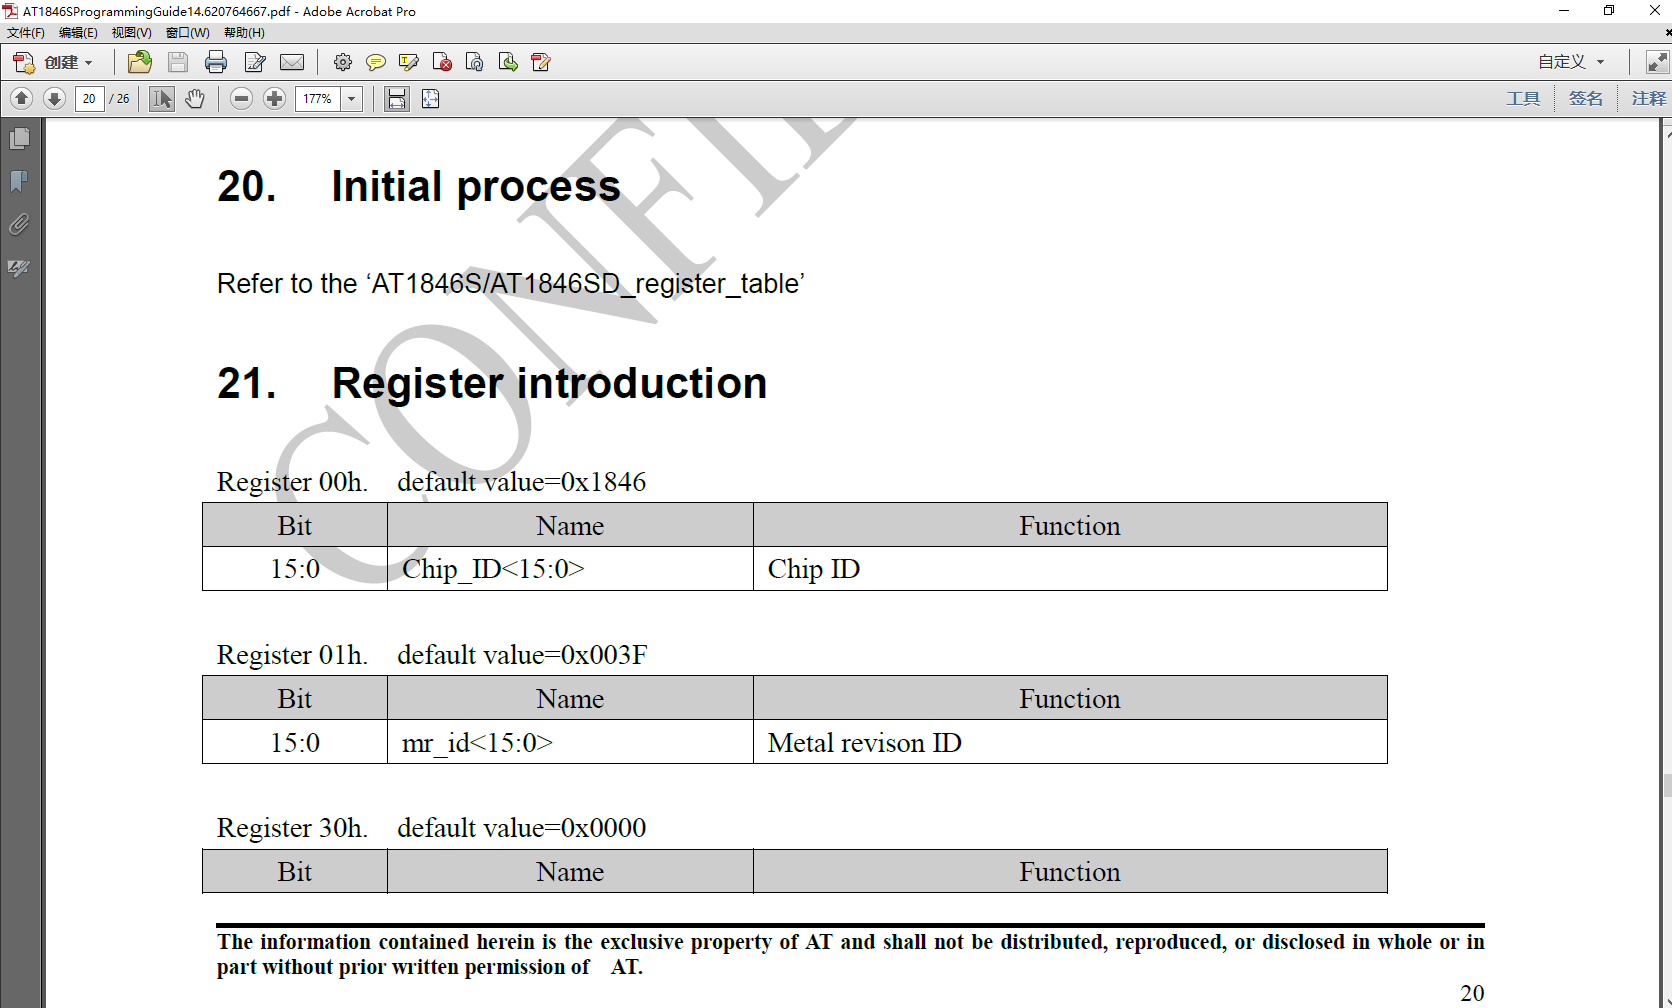Click 'Register 30h.' label text
The image size is (1672, 1008).
(x=292, y=828)
